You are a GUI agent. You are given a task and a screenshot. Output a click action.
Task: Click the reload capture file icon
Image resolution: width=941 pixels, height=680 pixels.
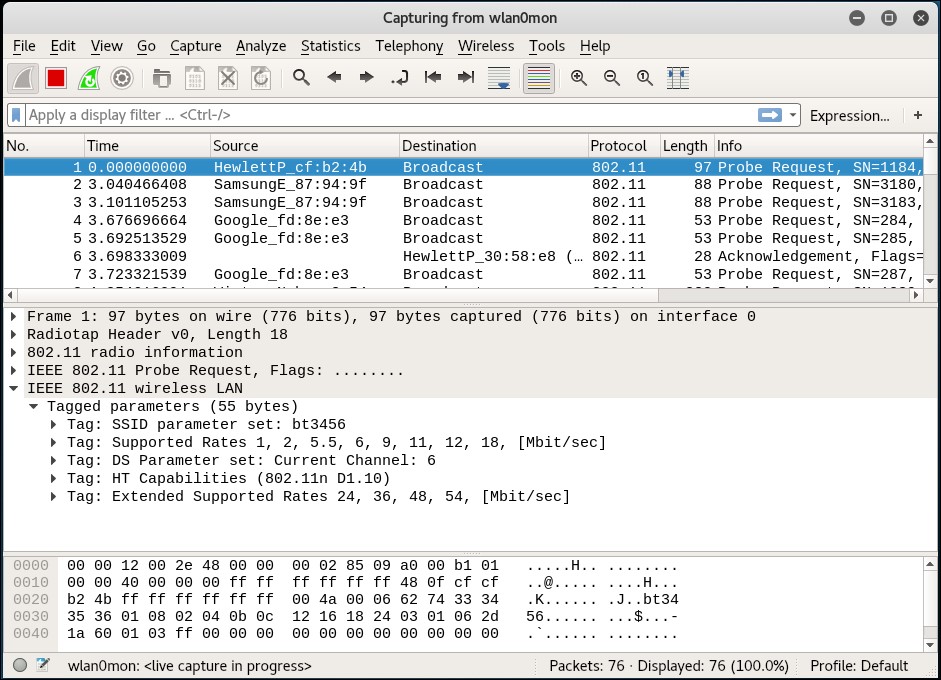click(260, 78)
